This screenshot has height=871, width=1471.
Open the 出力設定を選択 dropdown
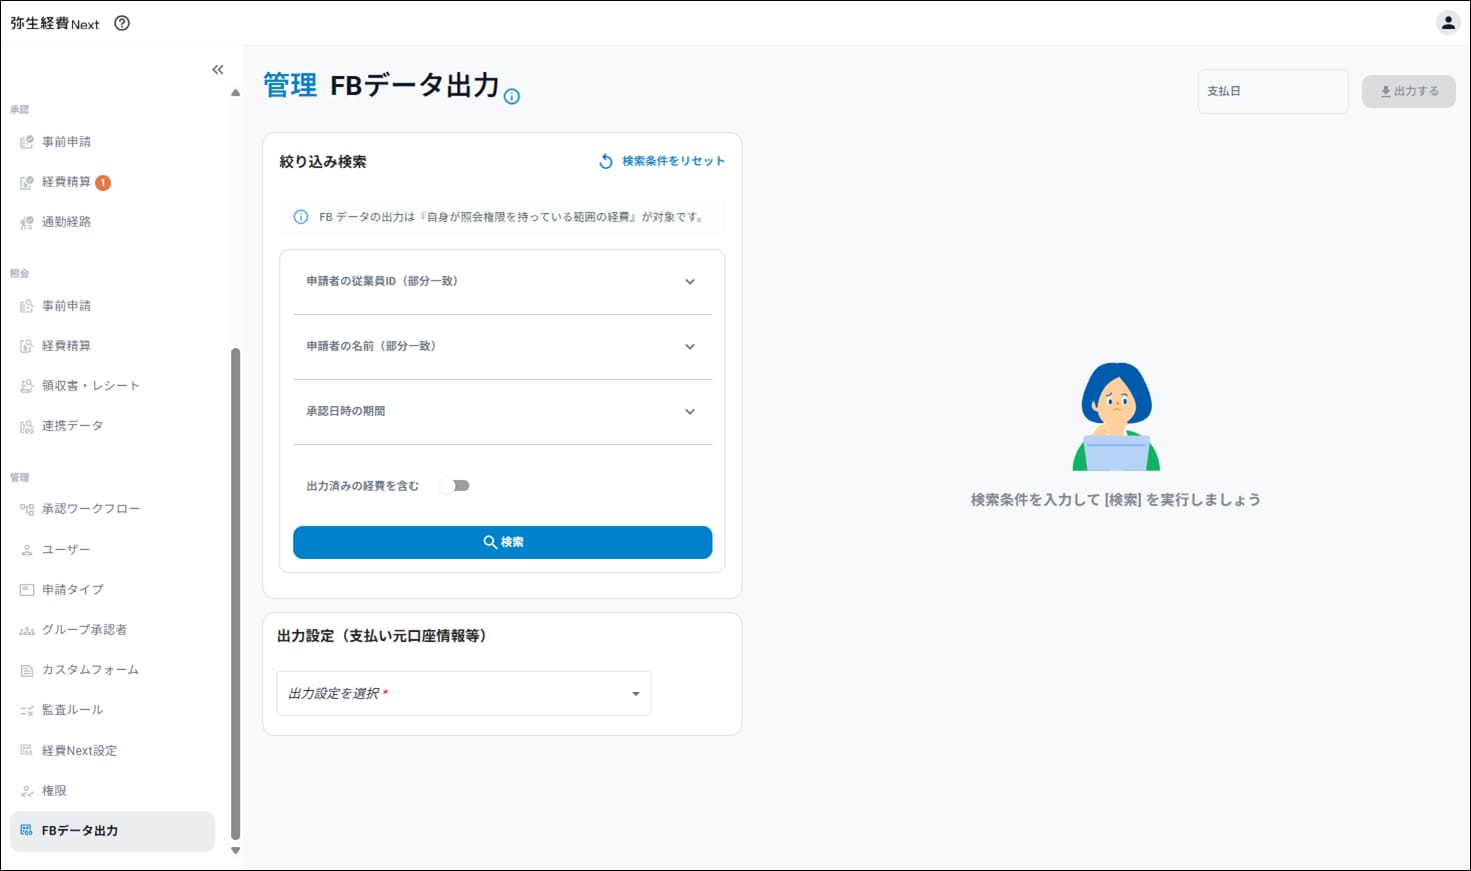[x=464, y=694]
